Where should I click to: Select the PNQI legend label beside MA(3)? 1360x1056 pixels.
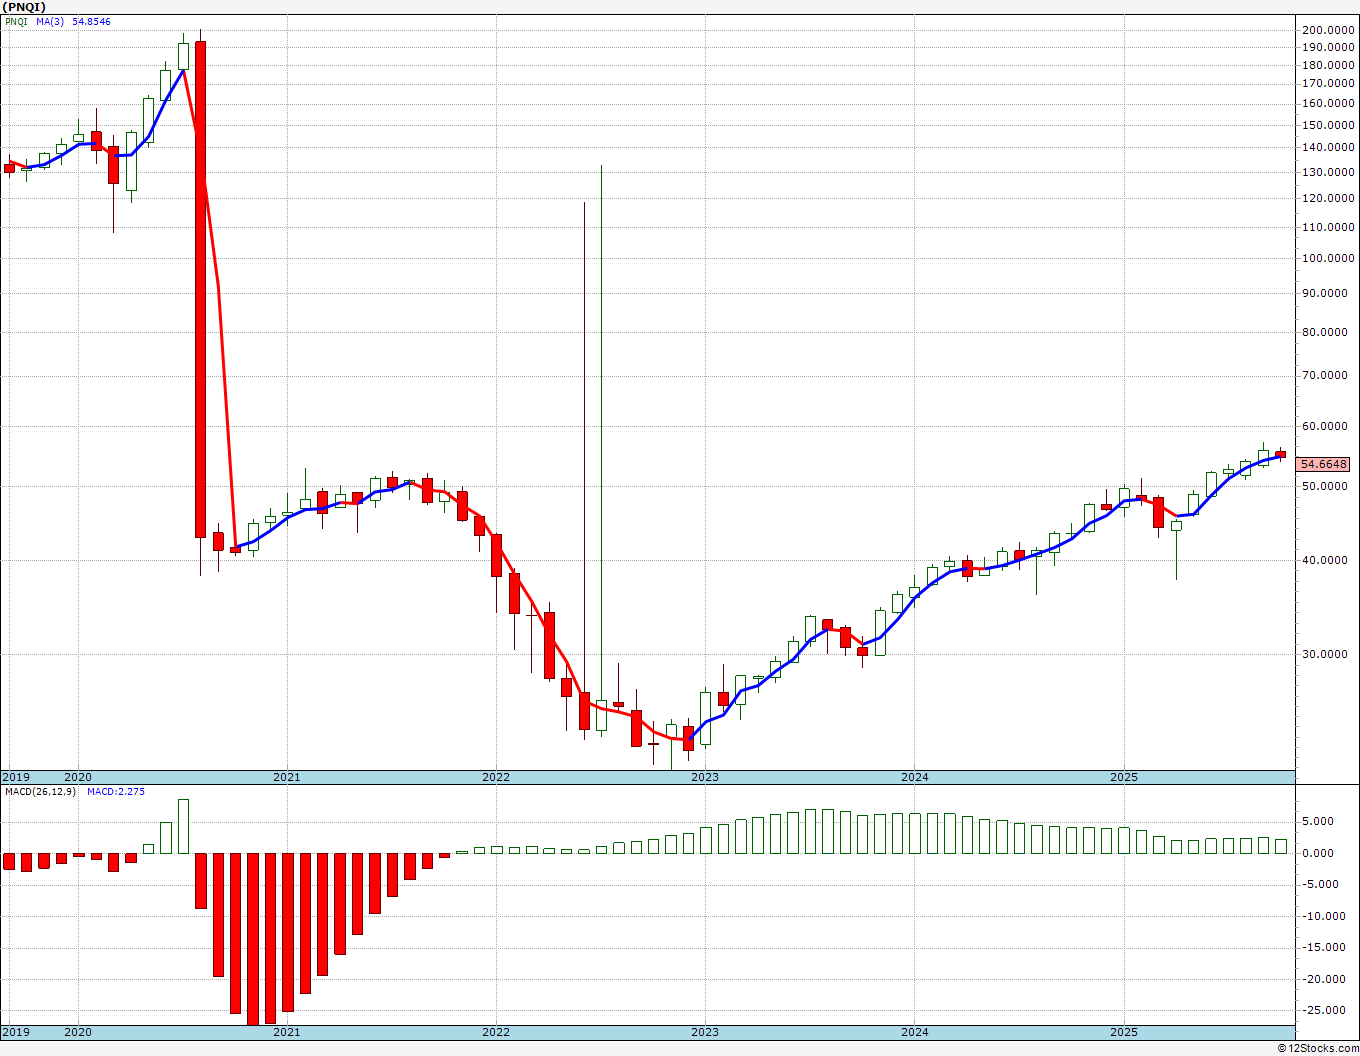15,21
